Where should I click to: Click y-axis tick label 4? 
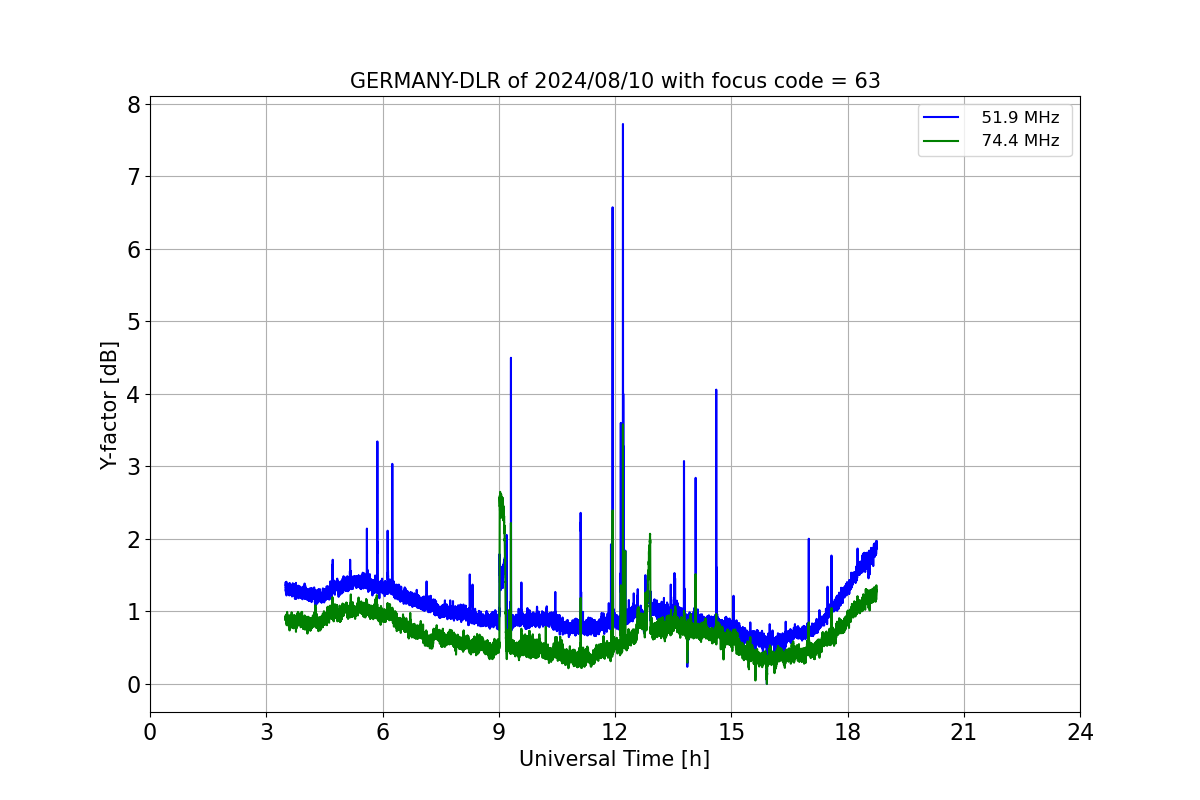[133, 395]
